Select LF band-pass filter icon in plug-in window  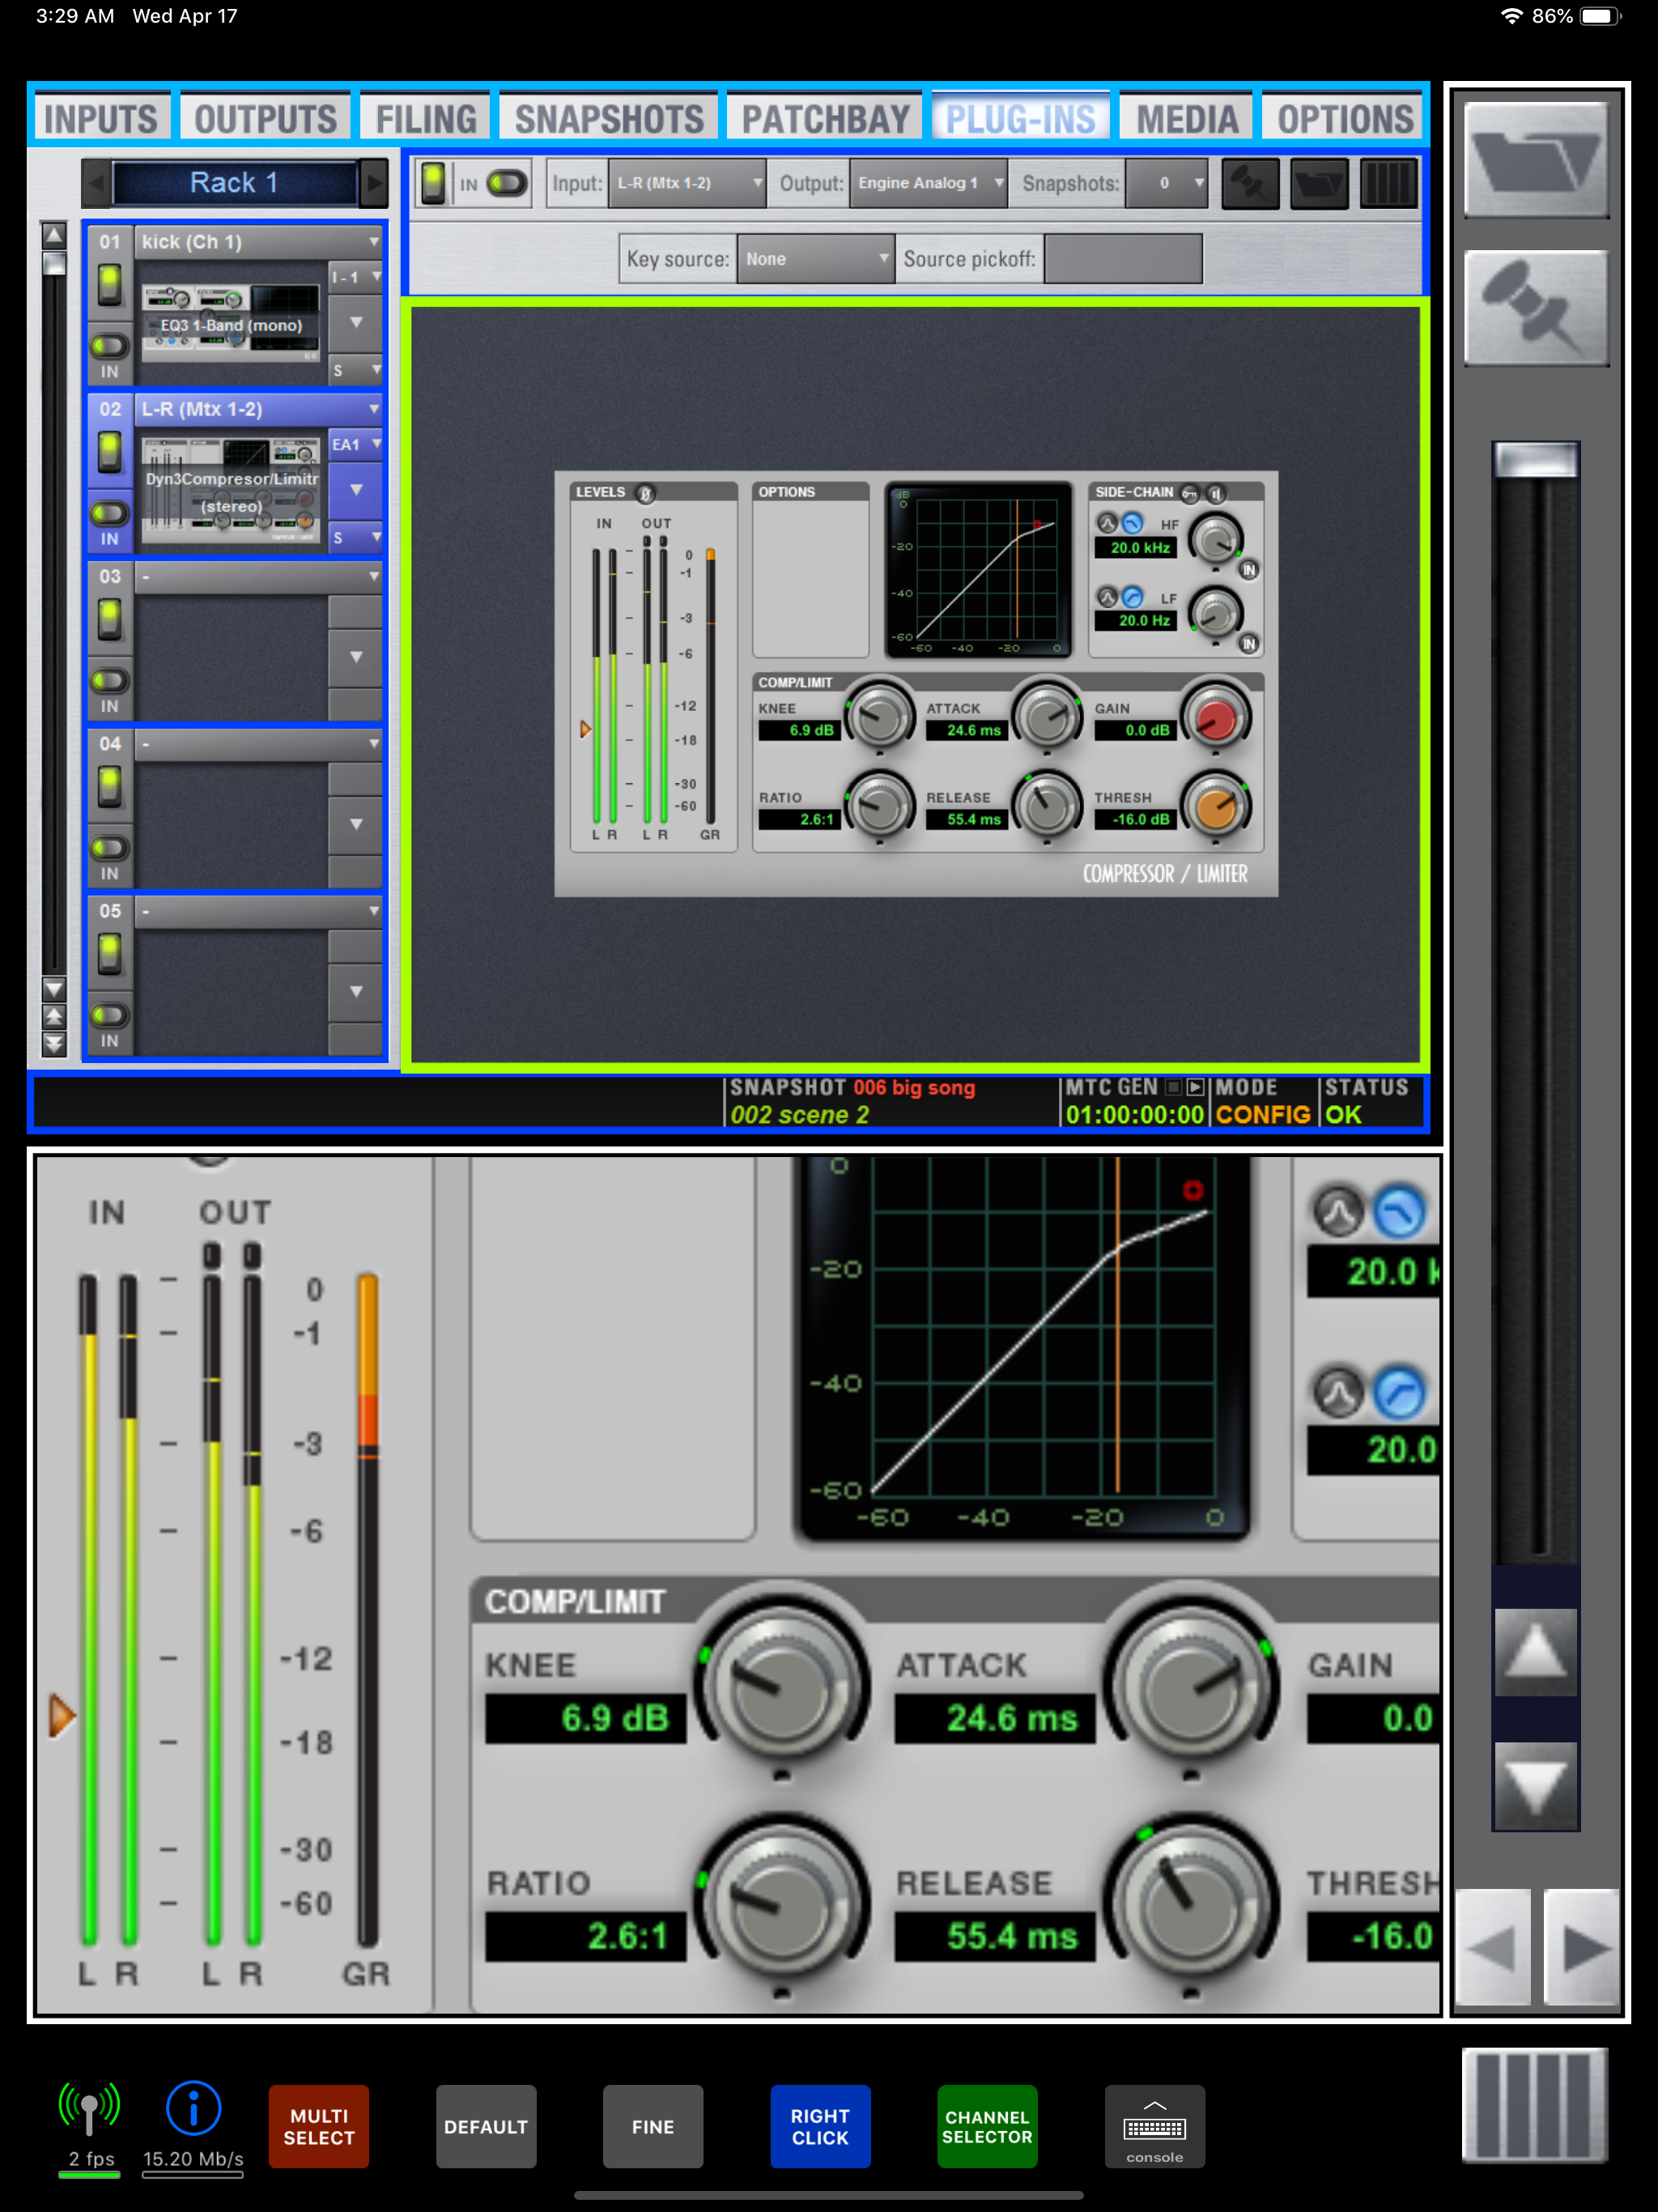tap(1107, 597)
